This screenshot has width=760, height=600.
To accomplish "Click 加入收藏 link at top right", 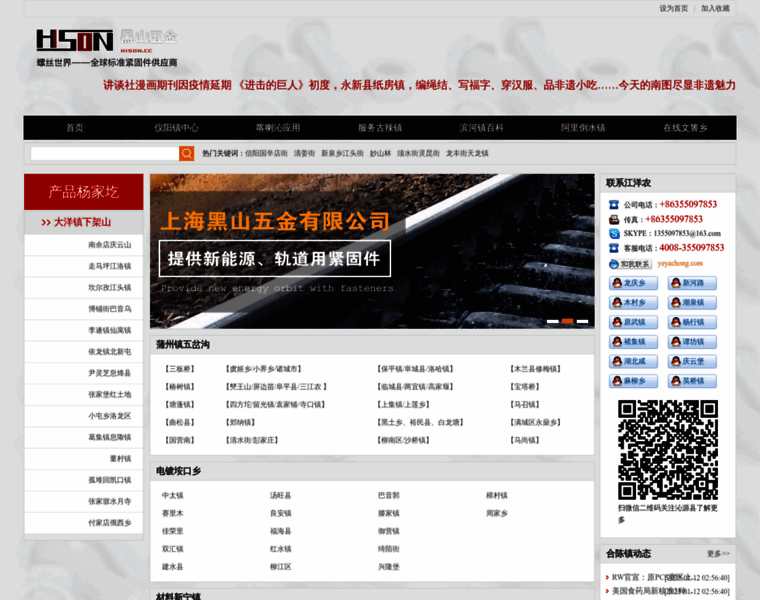I will (715, 8).
